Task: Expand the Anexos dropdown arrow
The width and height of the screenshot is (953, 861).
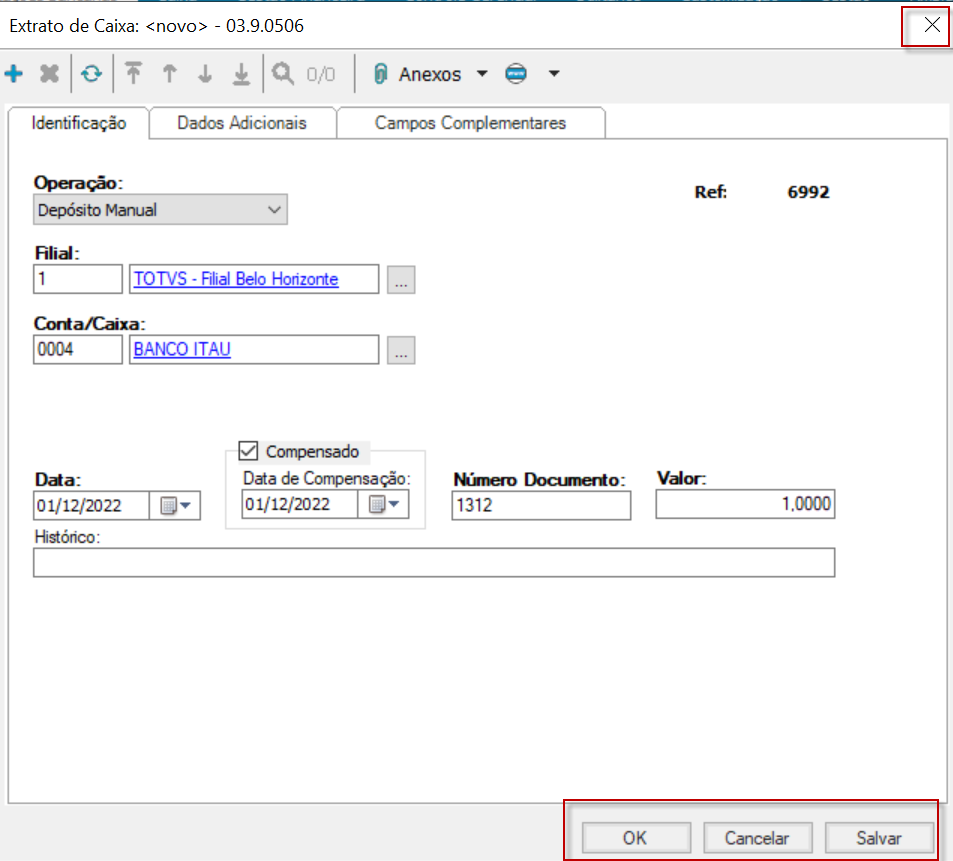Action: [x=482, y=74]
